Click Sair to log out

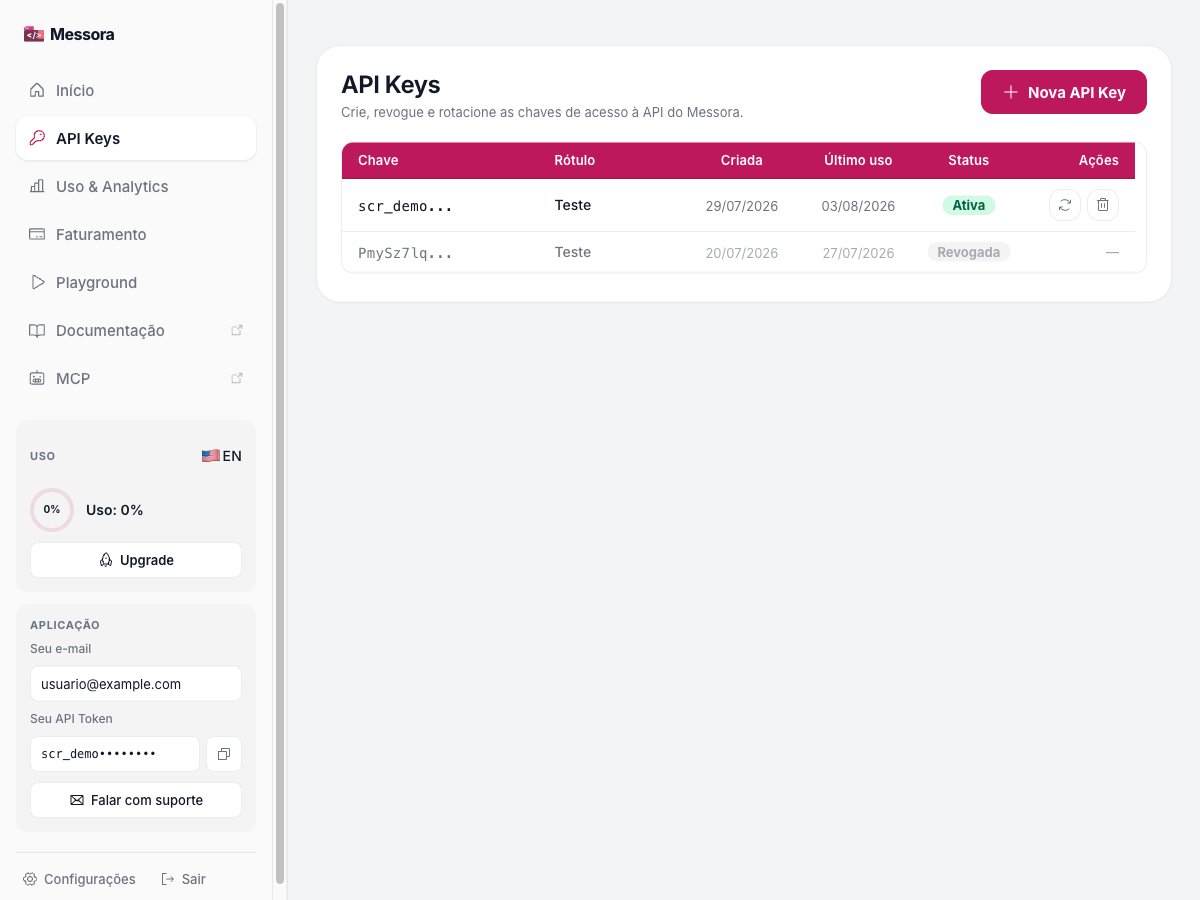pyautogui.click(x=183, y=879)
